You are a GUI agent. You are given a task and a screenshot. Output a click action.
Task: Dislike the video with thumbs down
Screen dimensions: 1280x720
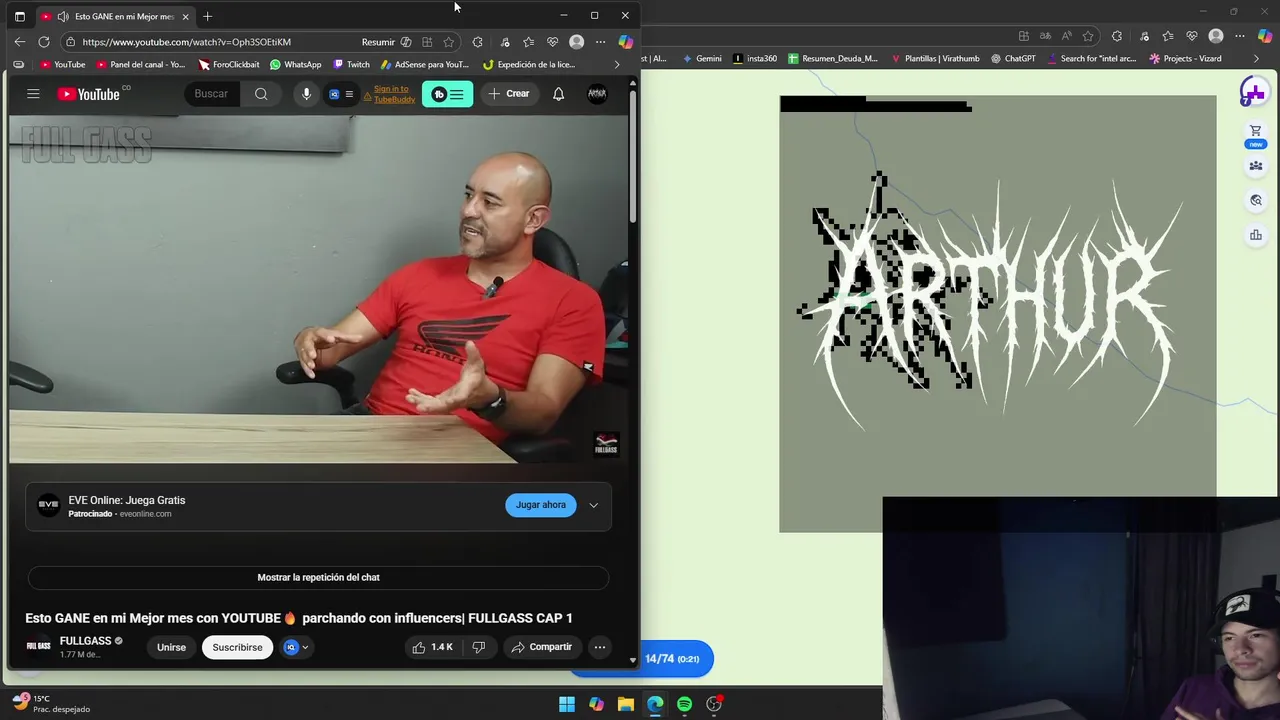478,647
